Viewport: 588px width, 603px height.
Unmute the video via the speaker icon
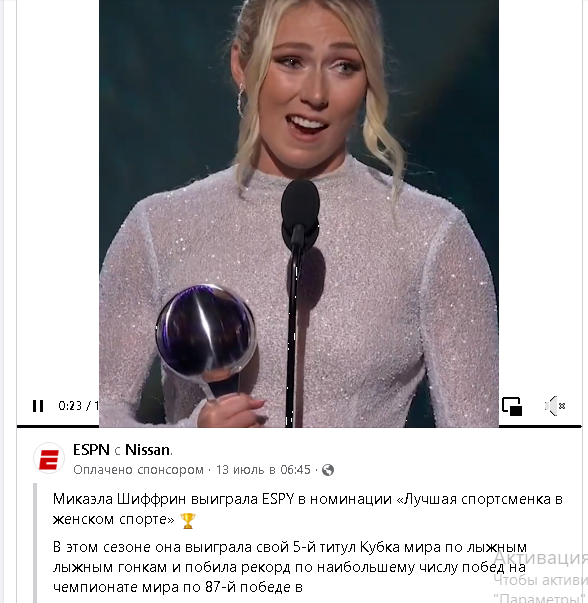pos(555,406)
